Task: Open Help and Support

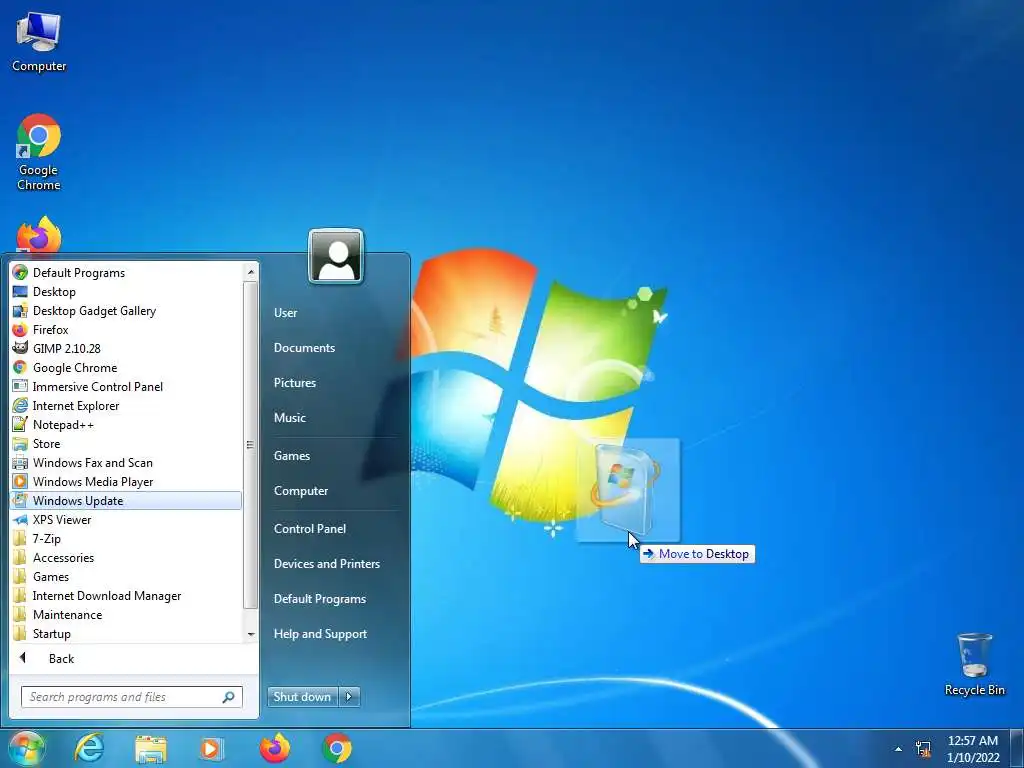Action: pyautogui.click(x=320, y=633)
